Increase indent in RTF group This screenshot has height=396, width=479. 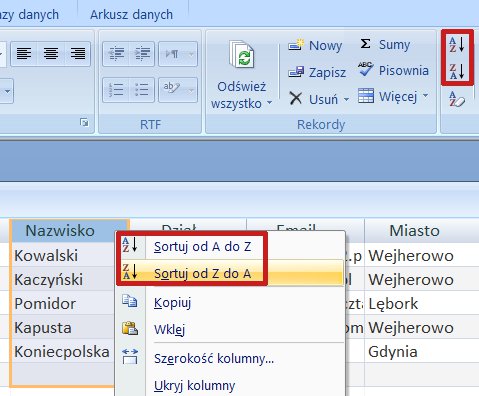tap(142, 54)
